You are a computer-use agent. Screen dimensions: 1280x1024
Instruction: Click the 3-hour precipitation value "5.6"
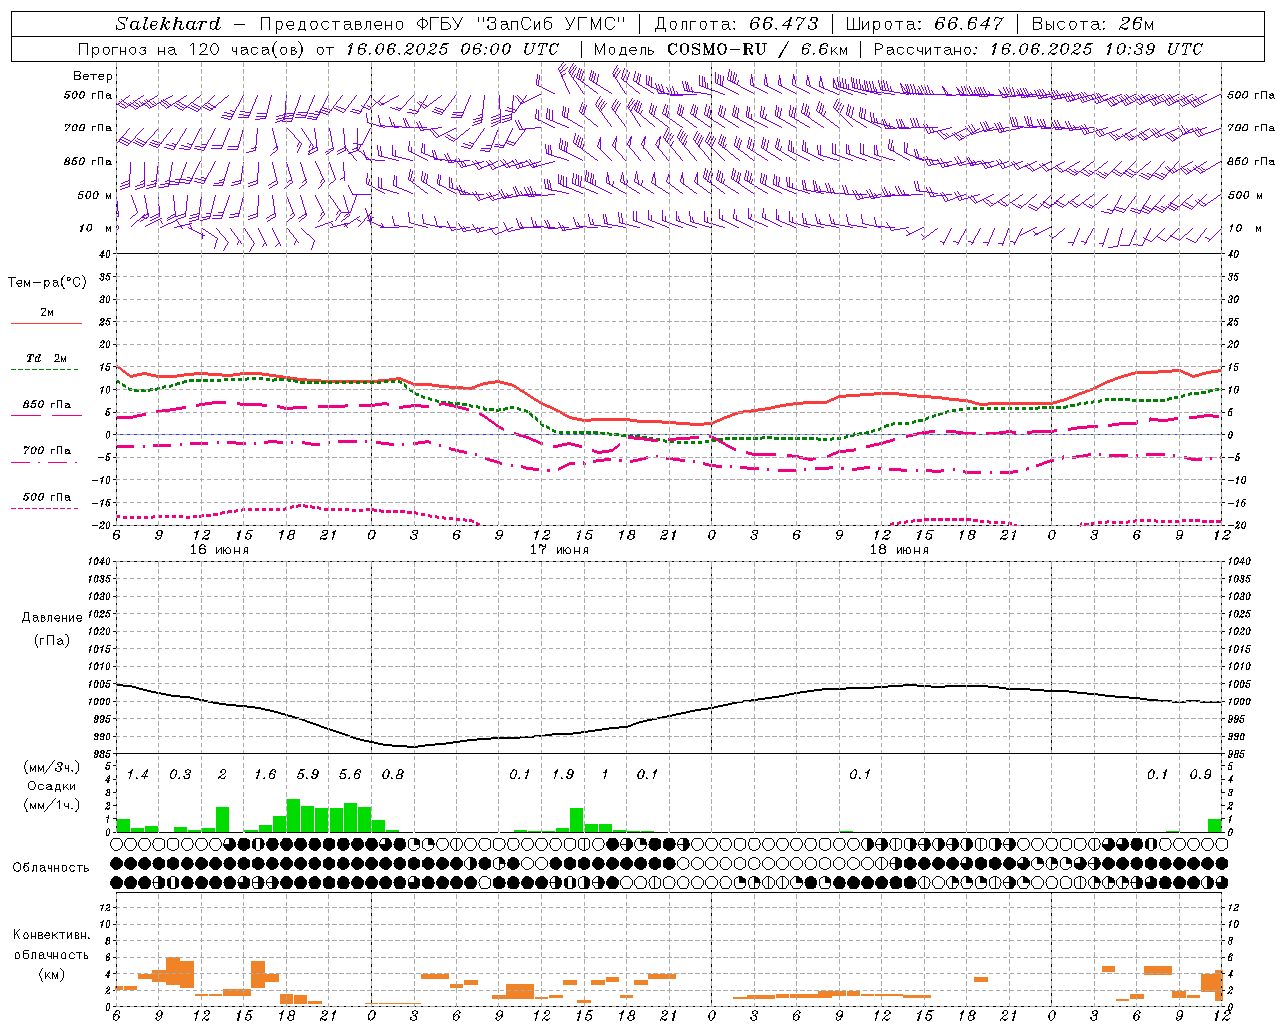pos(350,775)
